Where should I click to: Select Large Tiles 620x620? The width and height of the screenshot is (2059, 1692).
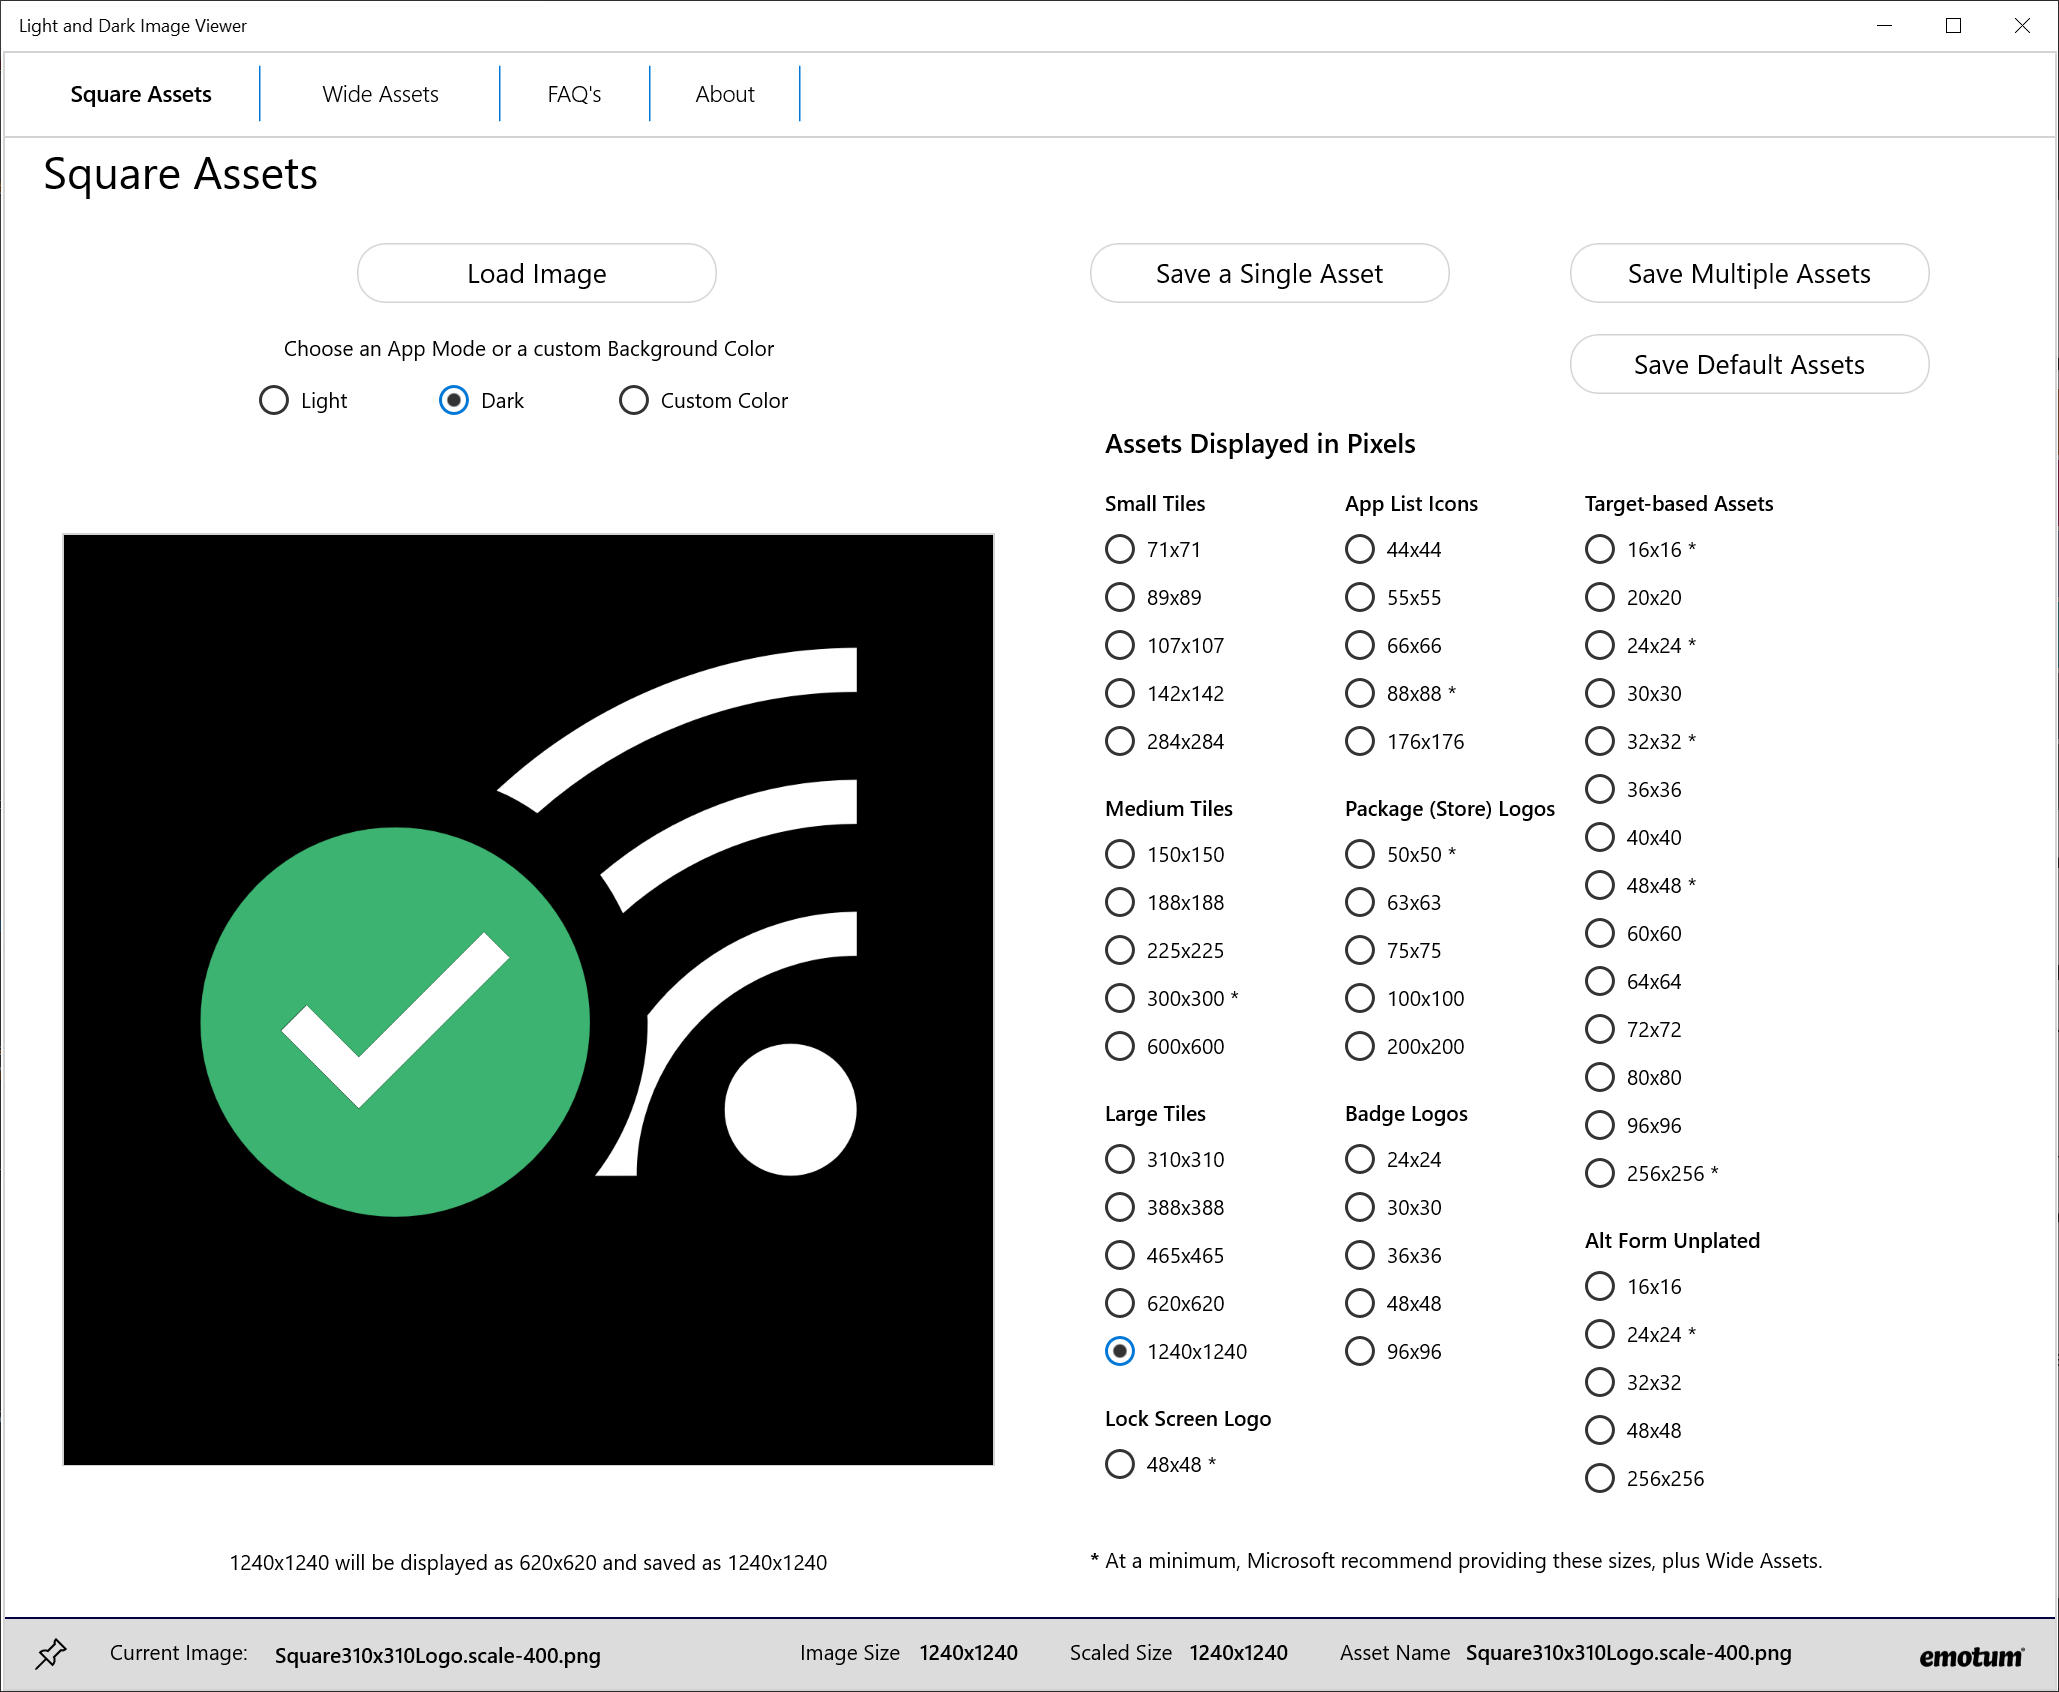pyautogui.click(x=1164, y=1303)
